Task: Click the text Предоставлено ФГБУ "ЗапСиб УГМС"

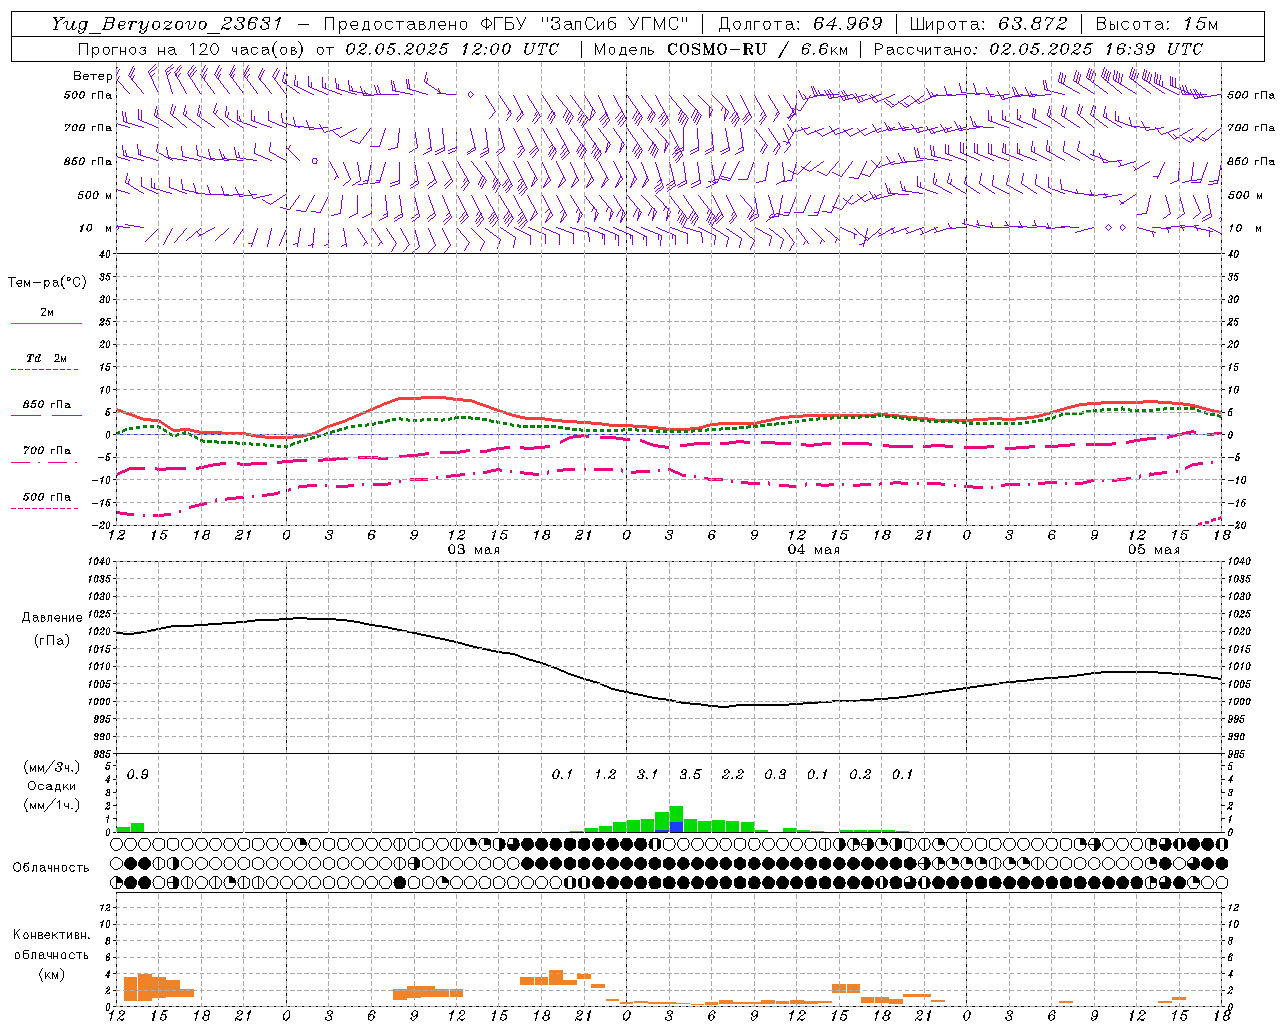Action: [506, 24]
